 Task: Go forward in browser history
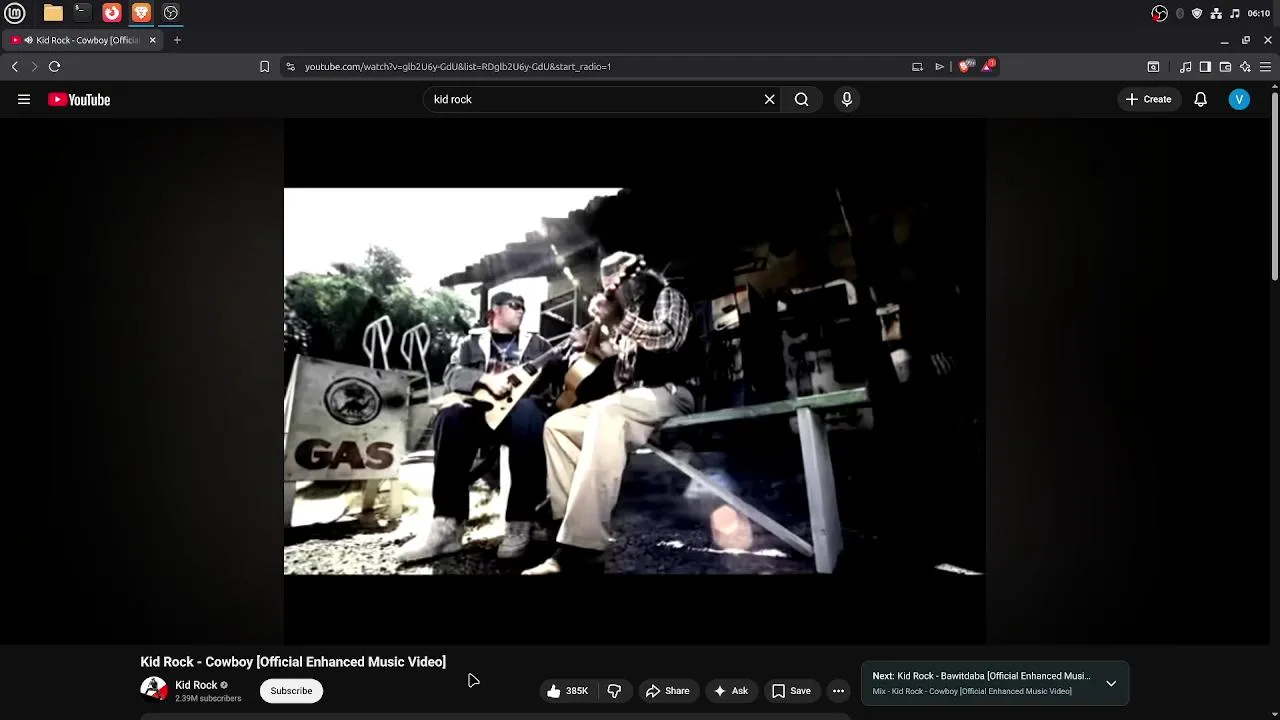tap(34, 66)
